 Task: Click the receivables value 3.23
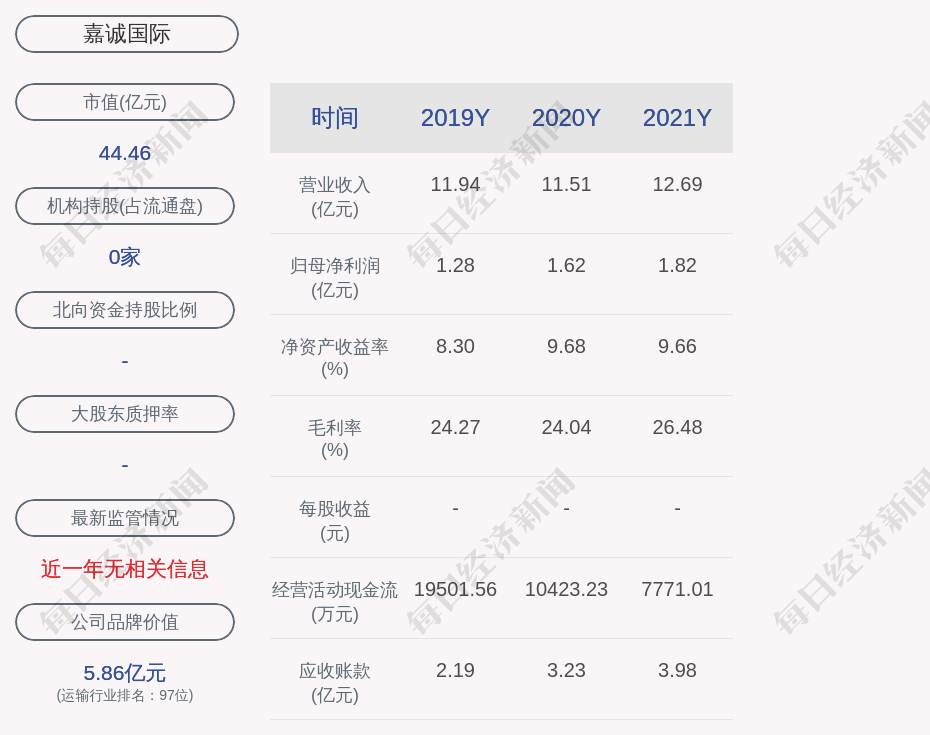[x=566, y=670]
